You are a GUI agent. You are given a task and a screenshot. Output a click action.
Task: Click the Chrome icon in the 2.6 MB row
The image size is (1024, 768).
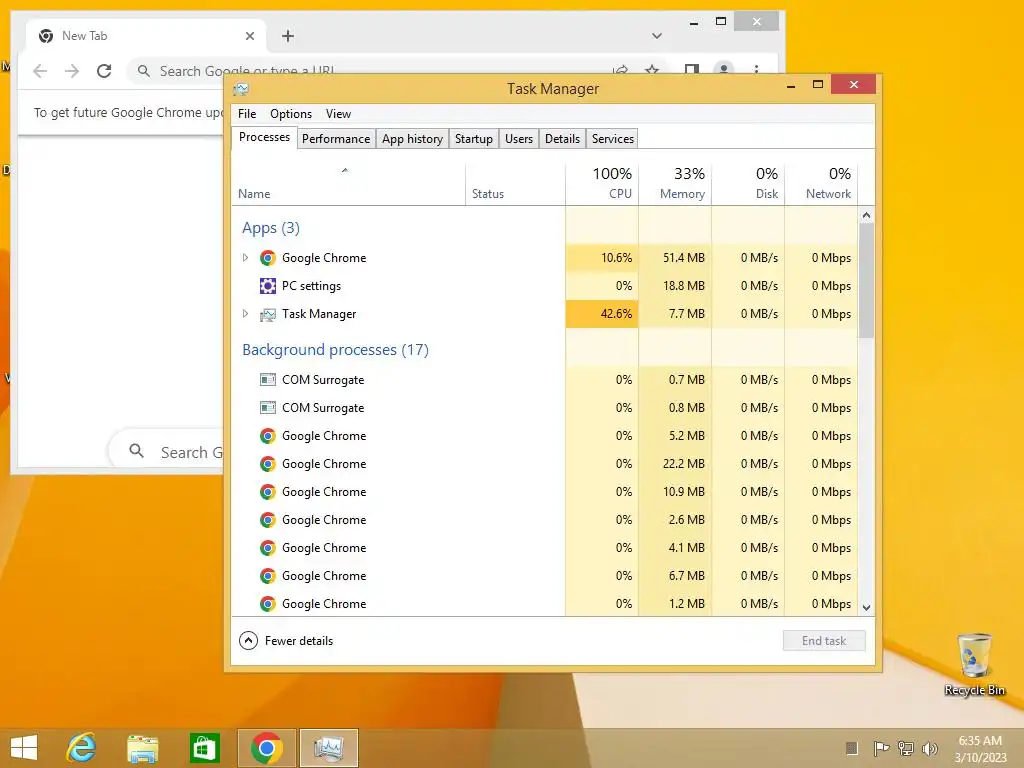[267, 520]
